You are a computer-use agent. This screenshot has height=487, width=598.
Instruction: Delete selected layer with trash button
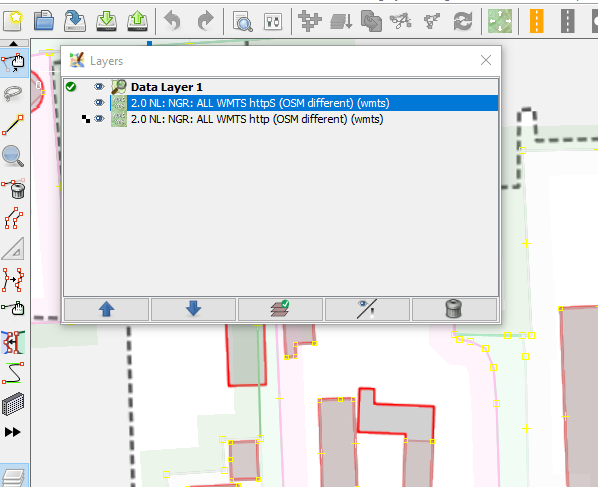tap(454, 309)
